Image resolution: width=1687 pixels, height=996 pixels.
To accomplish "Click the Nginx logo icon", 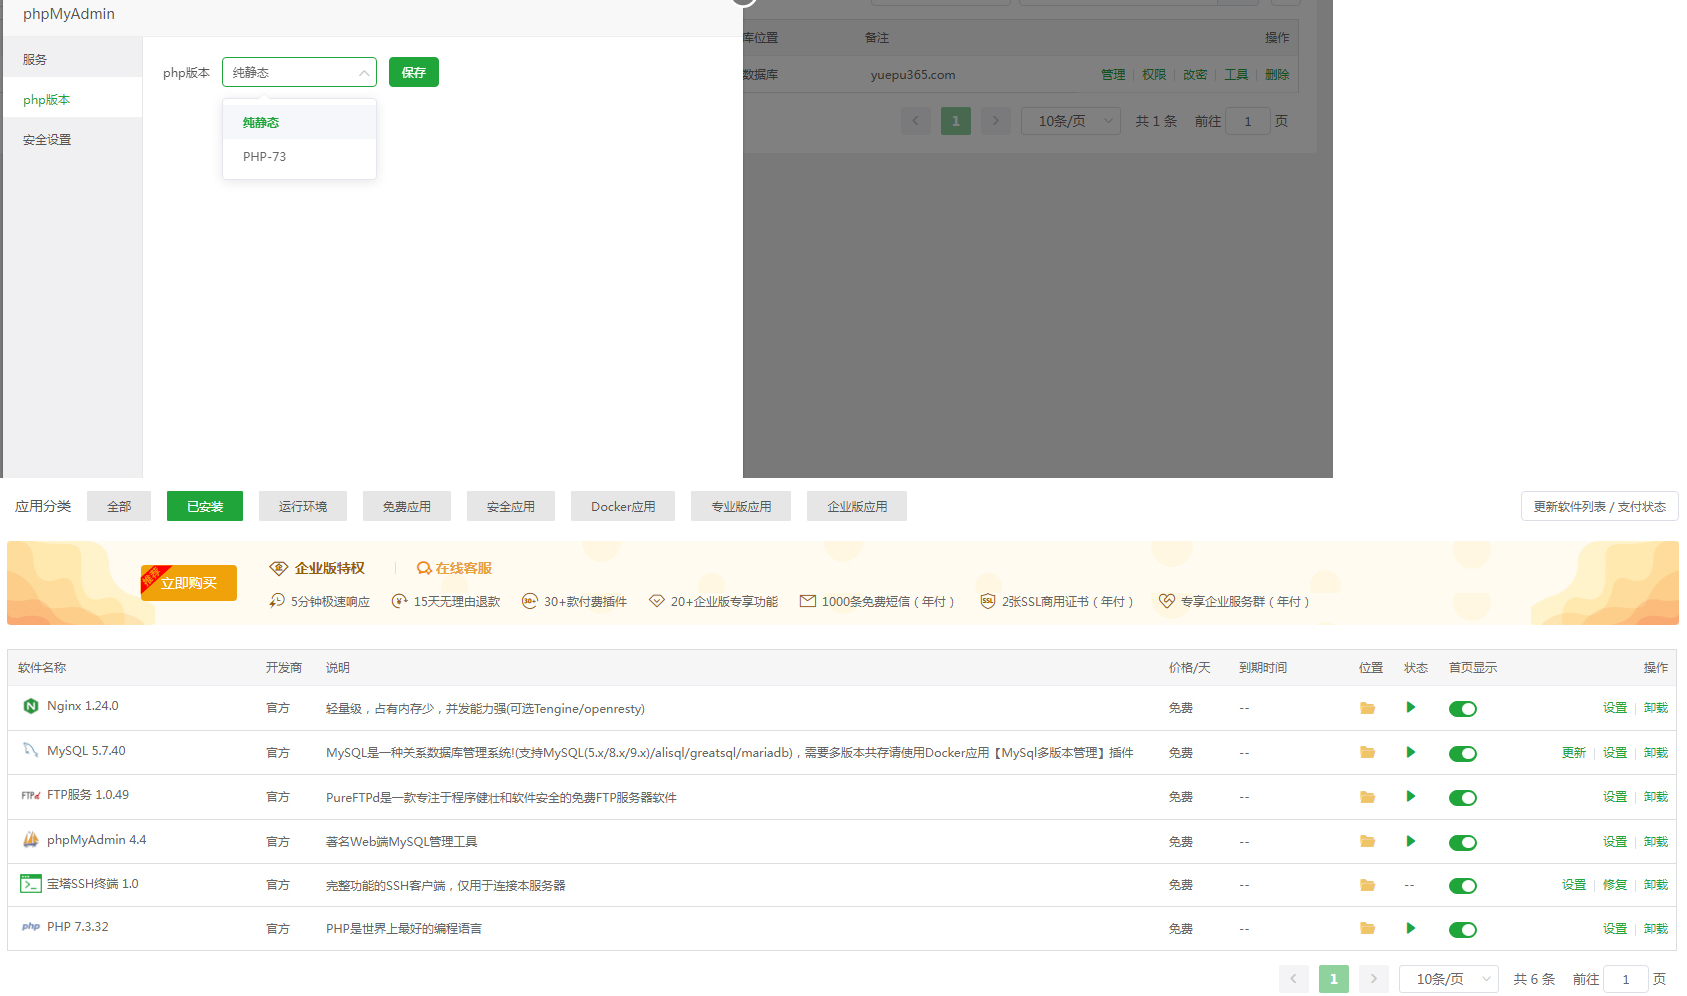I will (31, 706).
